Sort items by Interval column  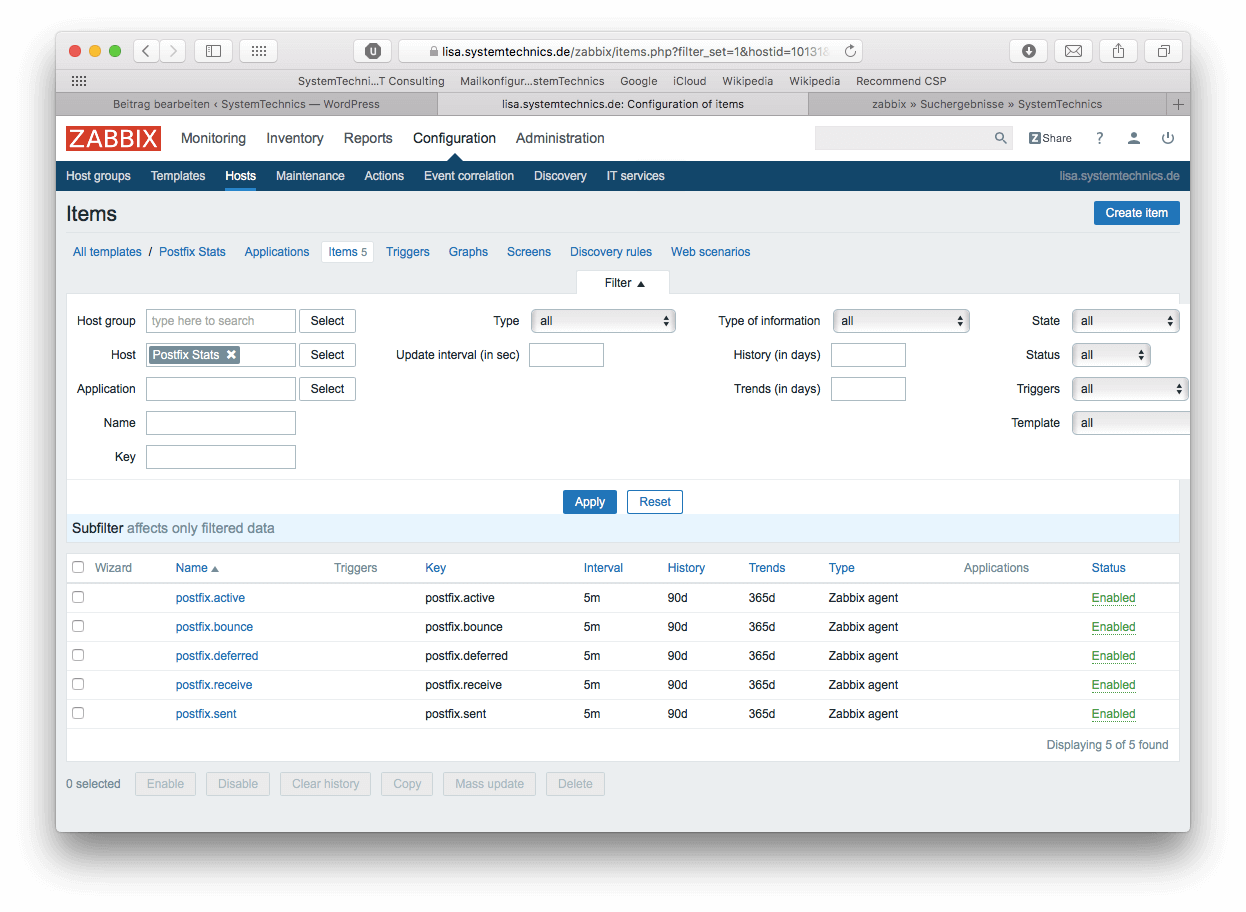pos(603,568)
